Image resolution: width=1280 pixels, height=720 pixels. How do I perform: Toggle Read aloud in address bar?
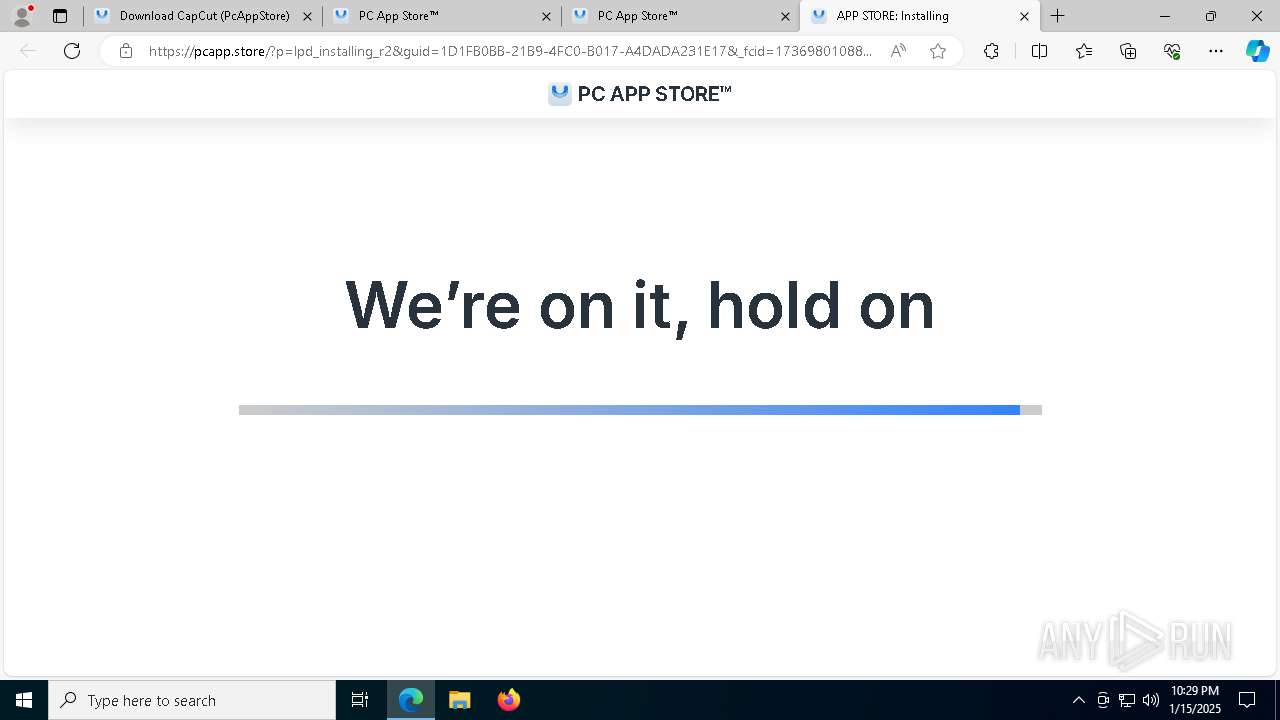click(x=898, y=51)
